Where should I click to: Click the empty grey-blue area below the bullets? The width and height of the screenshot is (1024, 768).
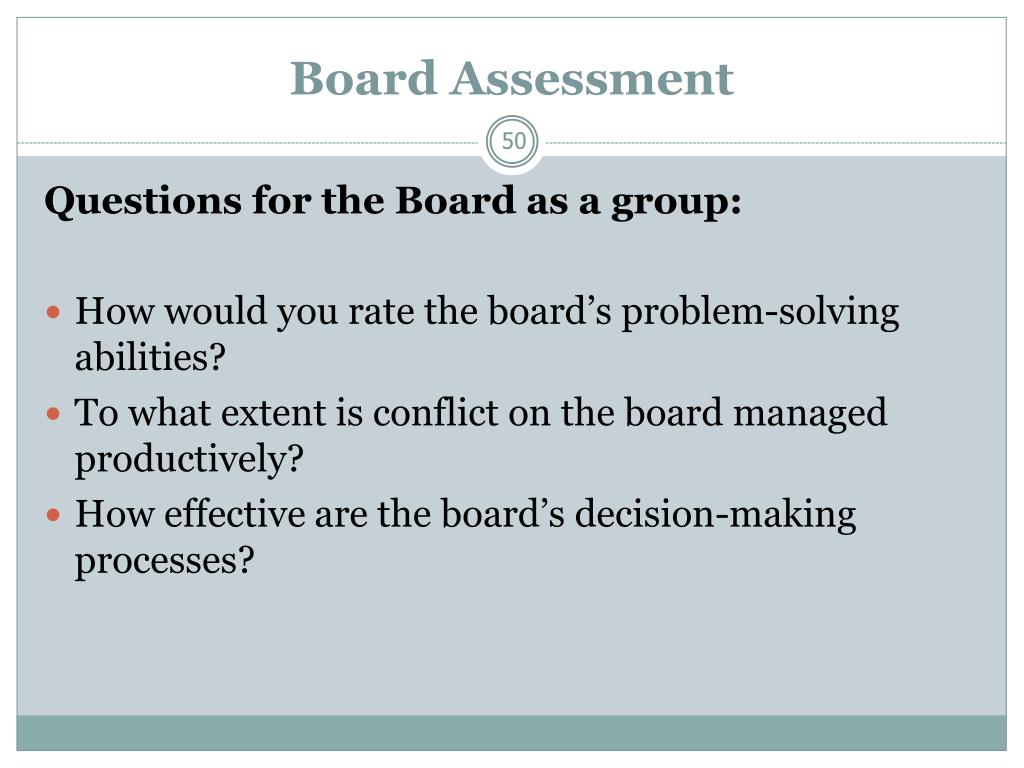511,647
